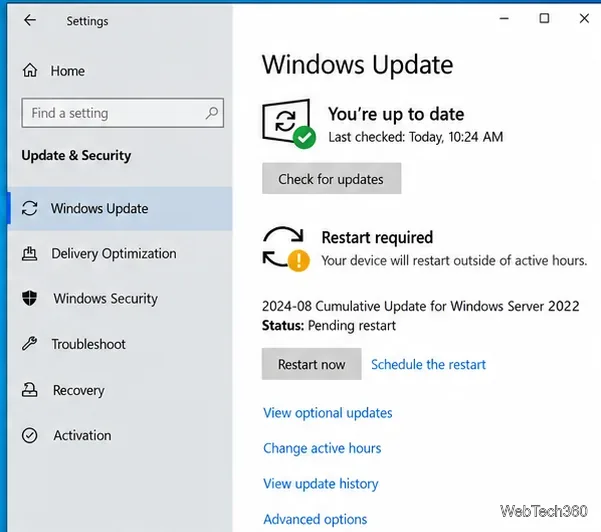Click the Troubleshoot wrench icon
Image resolution: width=601 pixels, height=532 pixels.
[30, 344]
